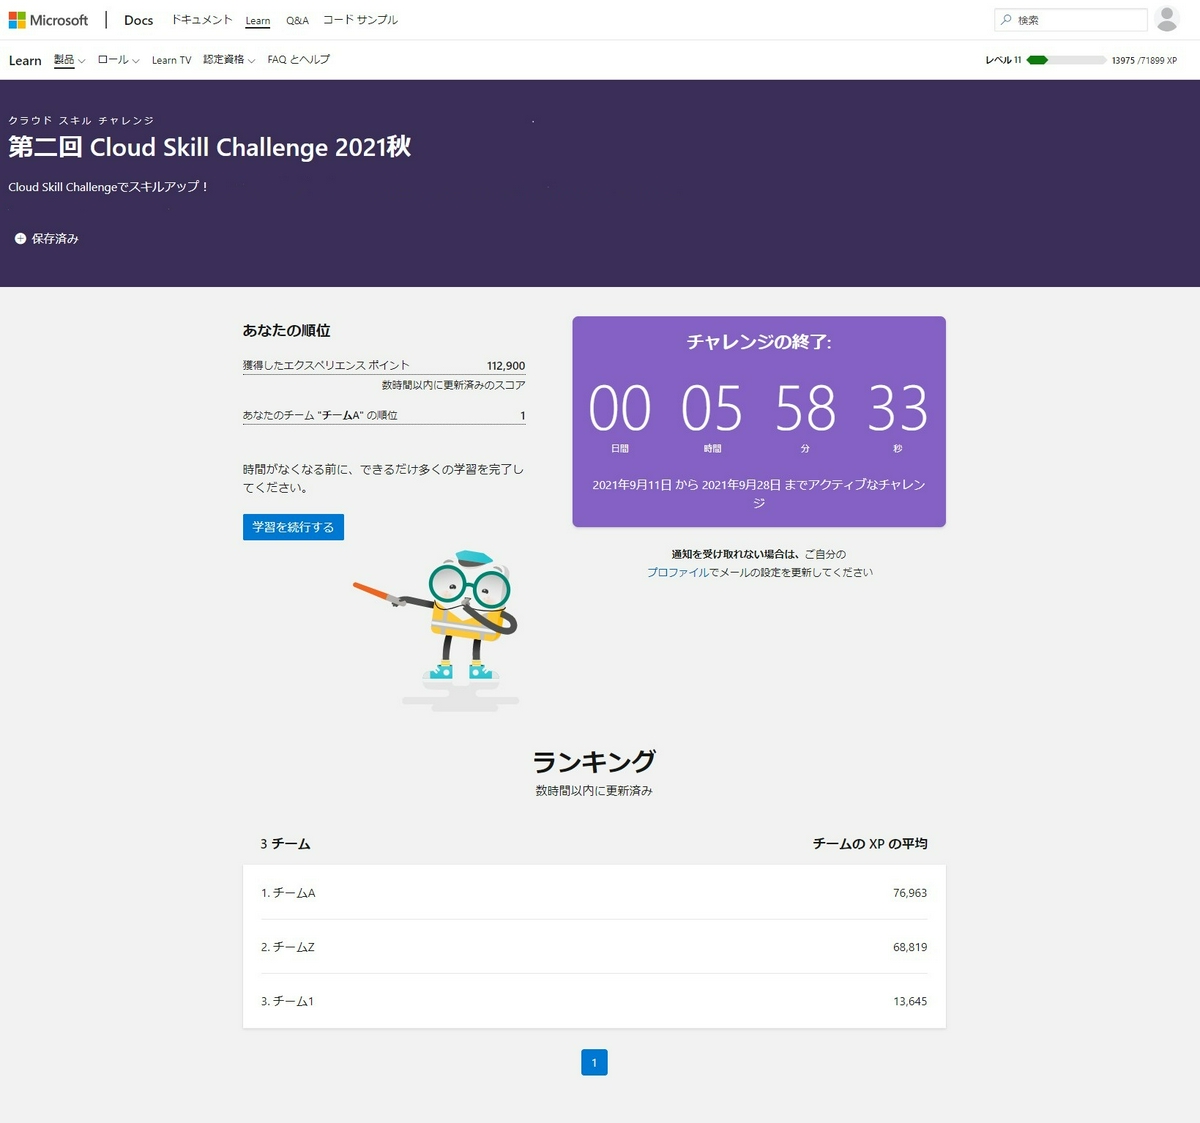Click the Microsoft logo
The image size is (1200, 1123).
click(48, 20)
